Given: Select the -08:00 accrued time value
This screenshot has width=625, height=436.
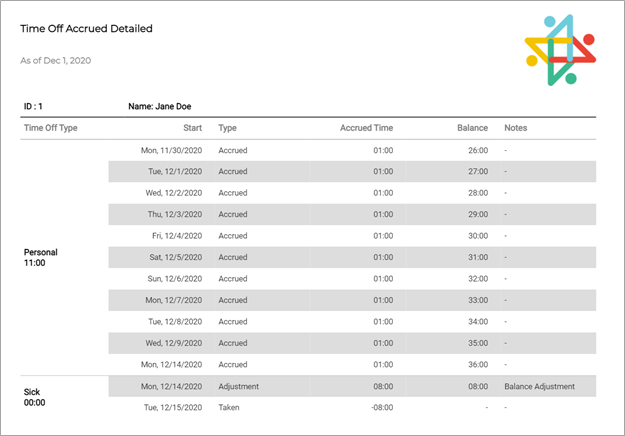Looking at the screenshot, I should 382,407.
